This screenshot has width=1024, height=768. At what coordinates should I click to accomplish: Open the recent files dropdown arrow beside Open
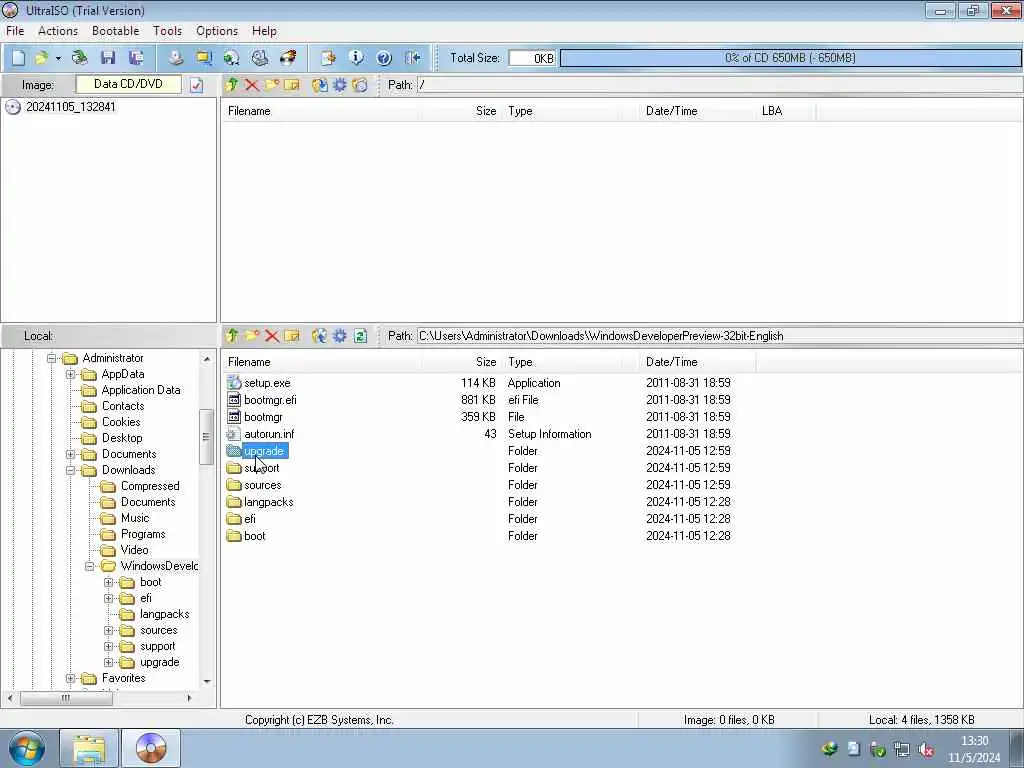click(x=58, y=58)
